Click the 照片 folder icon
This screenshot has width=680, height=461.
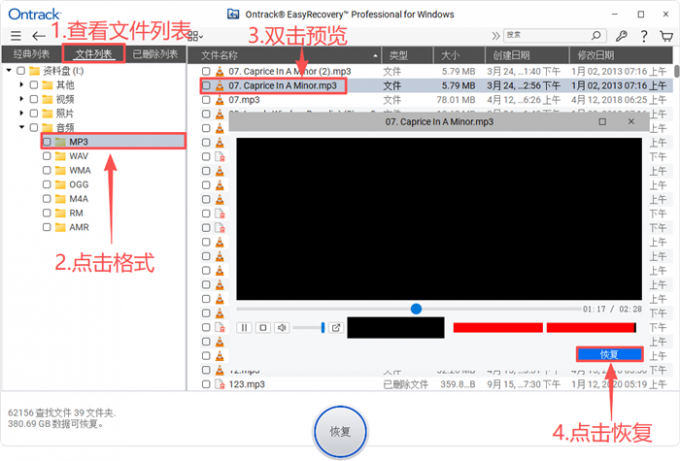pyautogui.click(x=47, y=114)
